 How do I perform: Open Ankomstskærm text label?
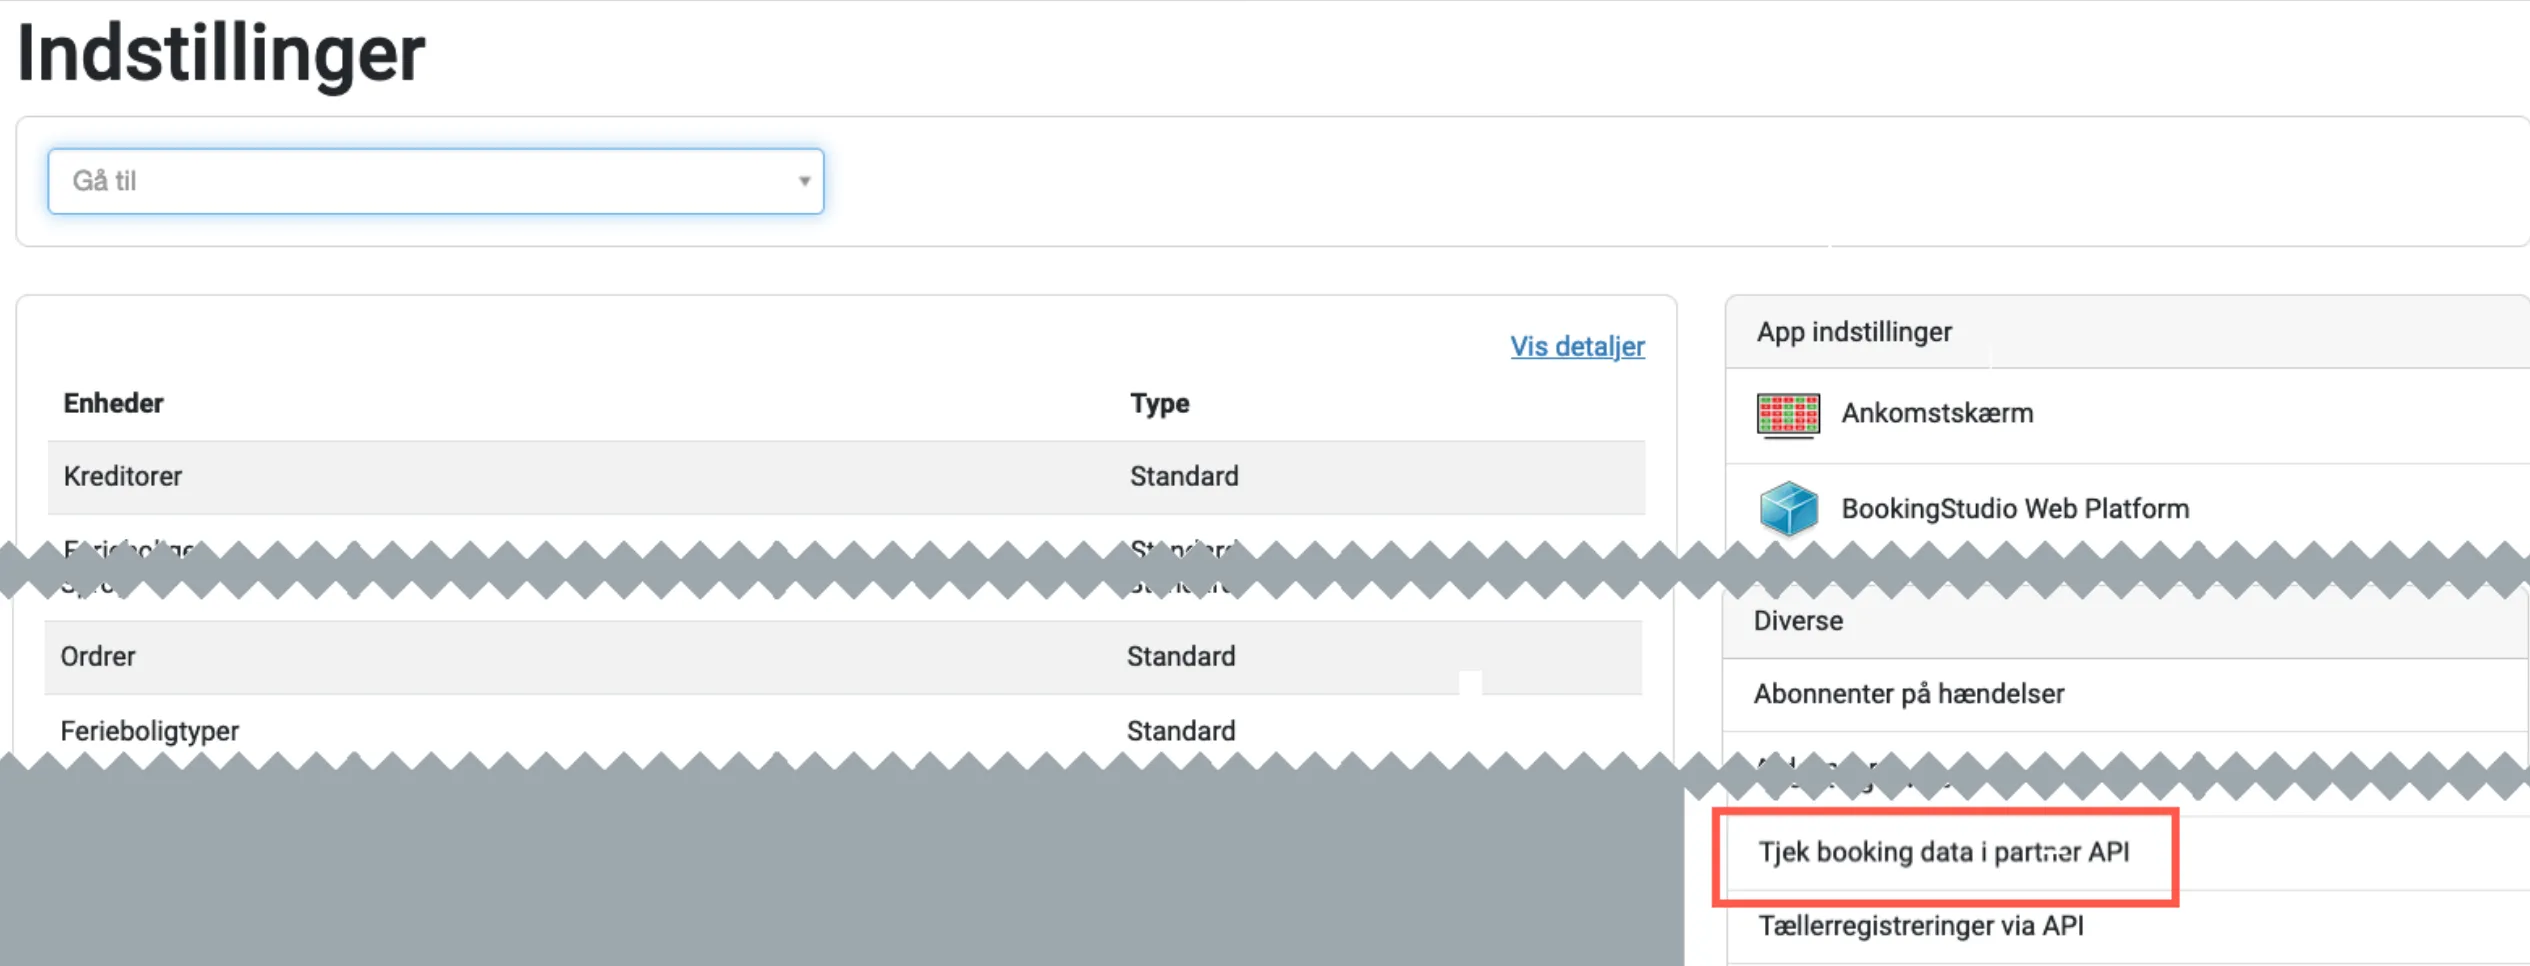pos(1936,413)
